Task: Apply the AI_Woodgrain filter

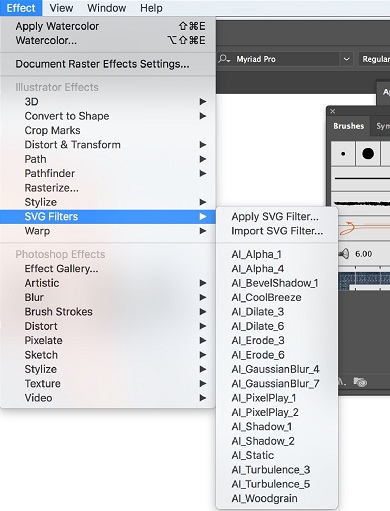Action: click(277, 498)
